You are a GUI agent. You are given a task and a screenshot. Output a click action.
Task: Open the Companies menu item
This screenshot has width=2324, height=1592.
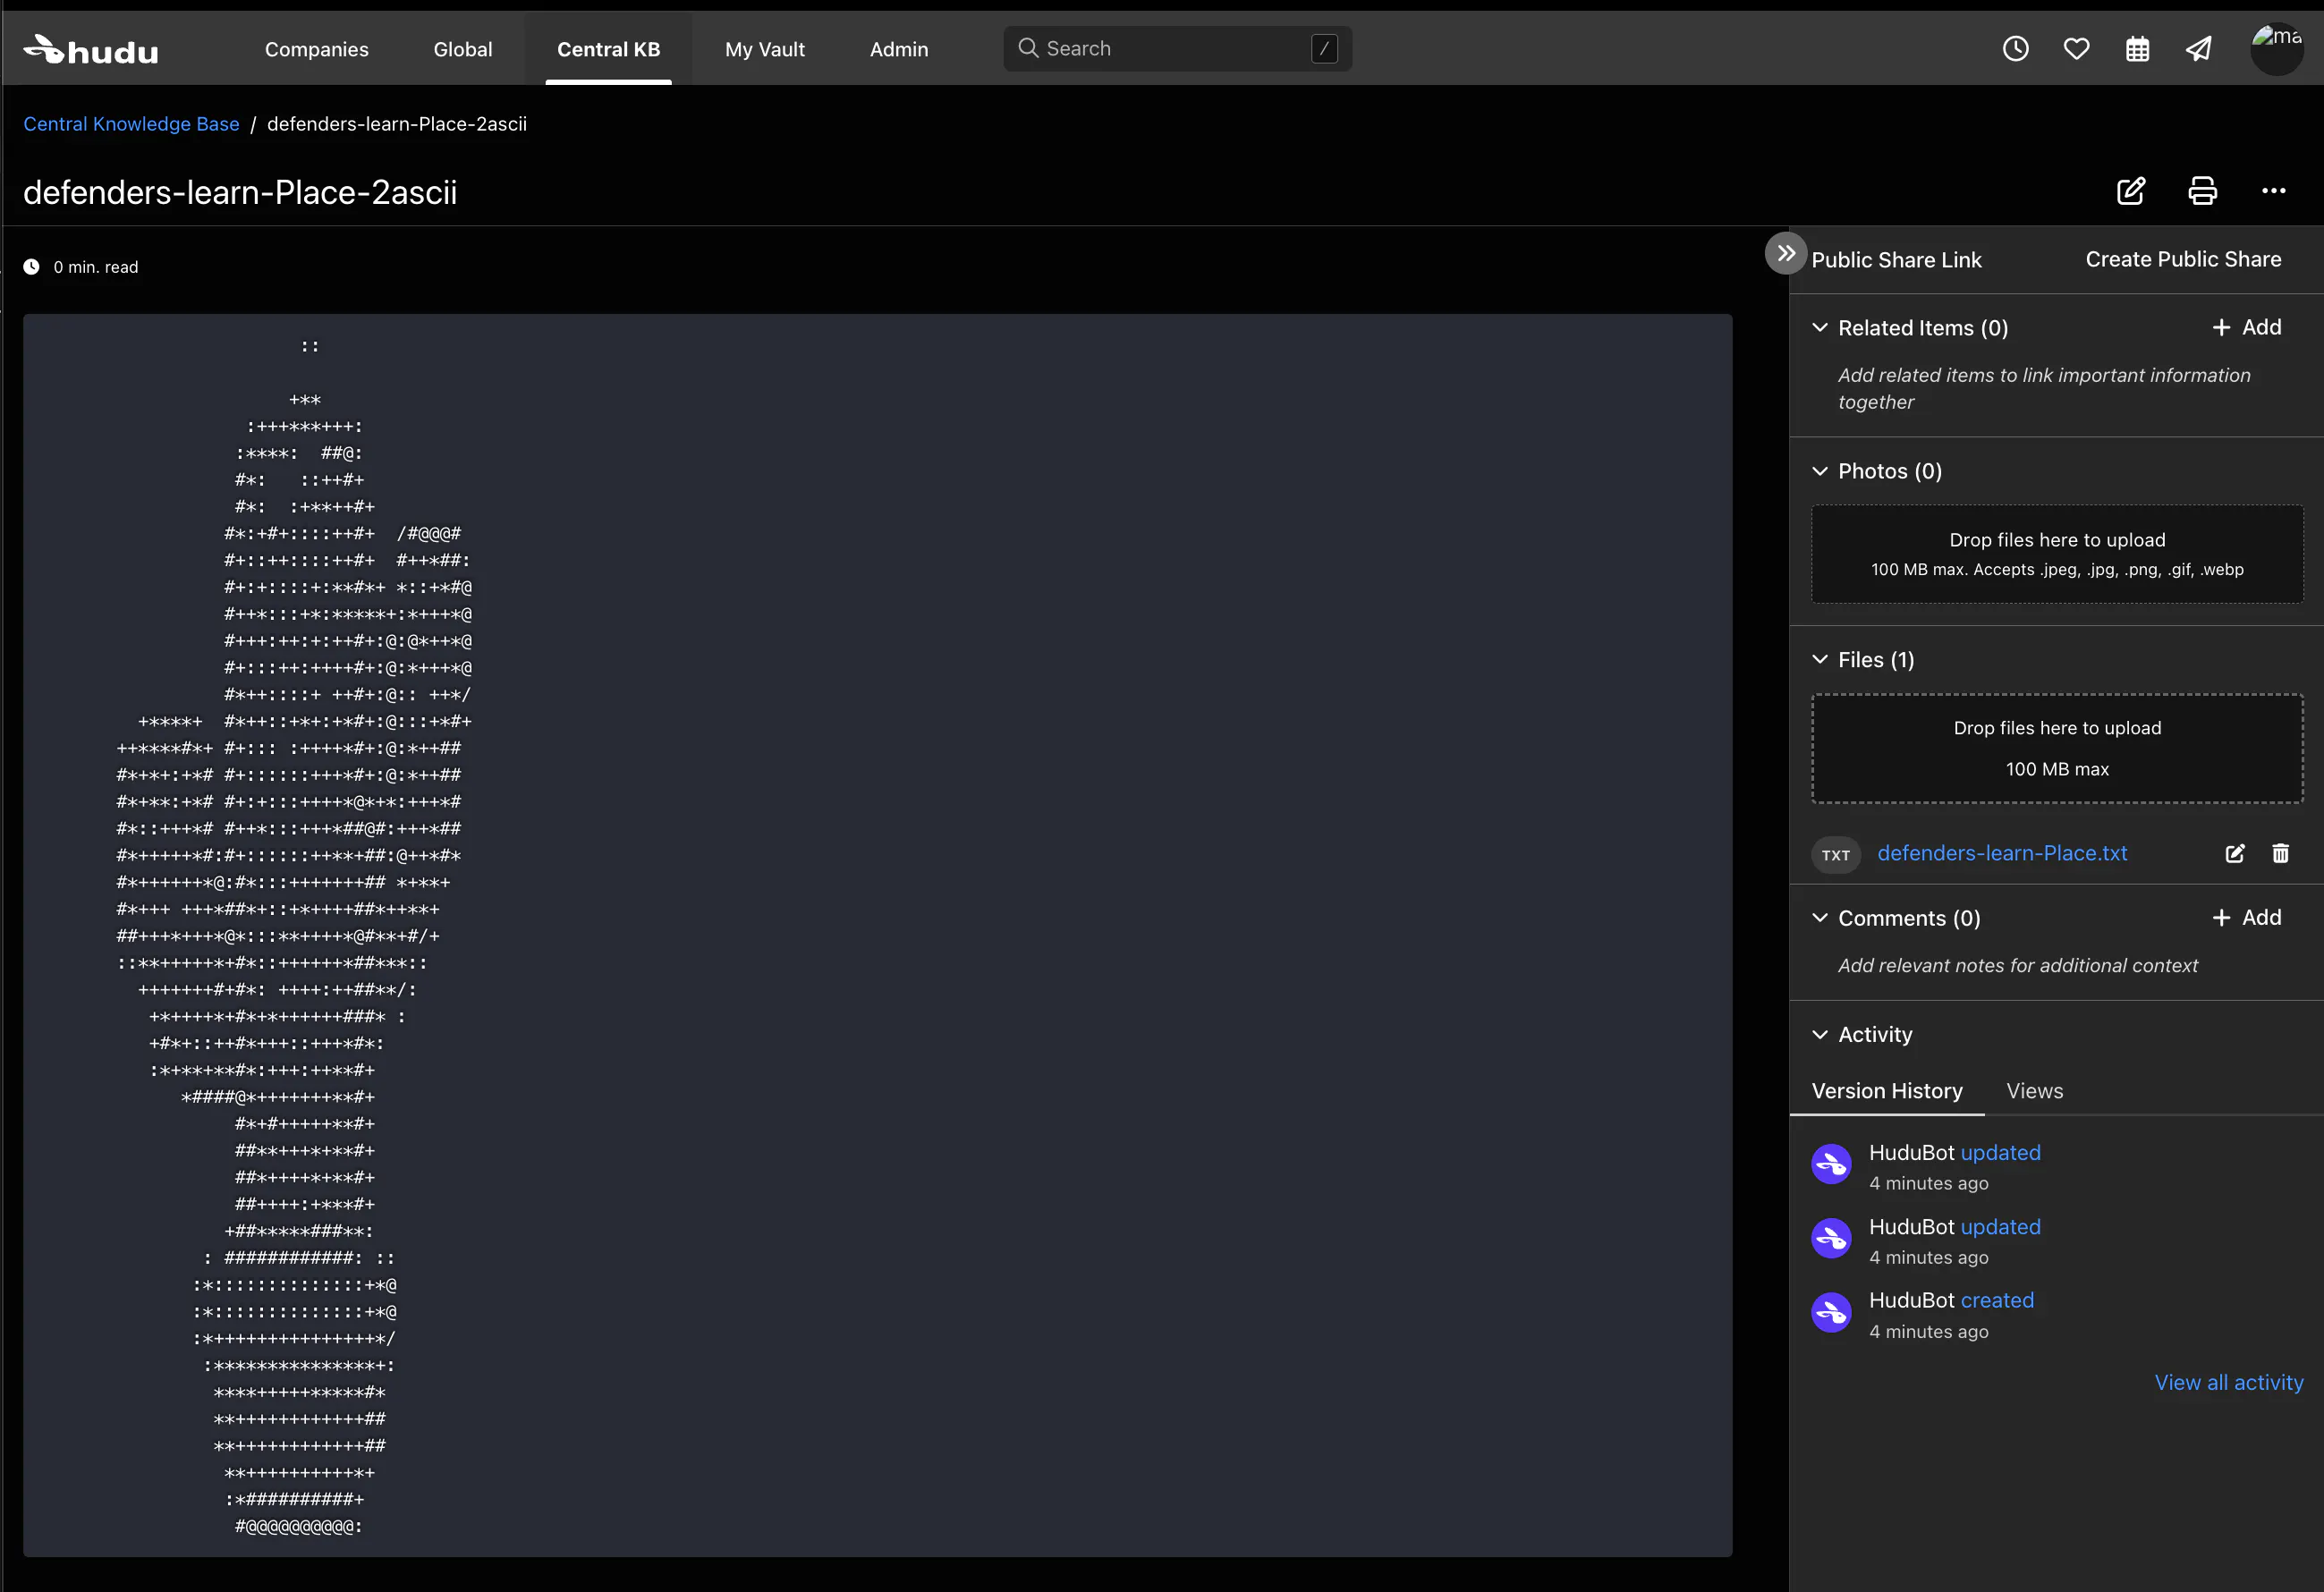(316, 49)
